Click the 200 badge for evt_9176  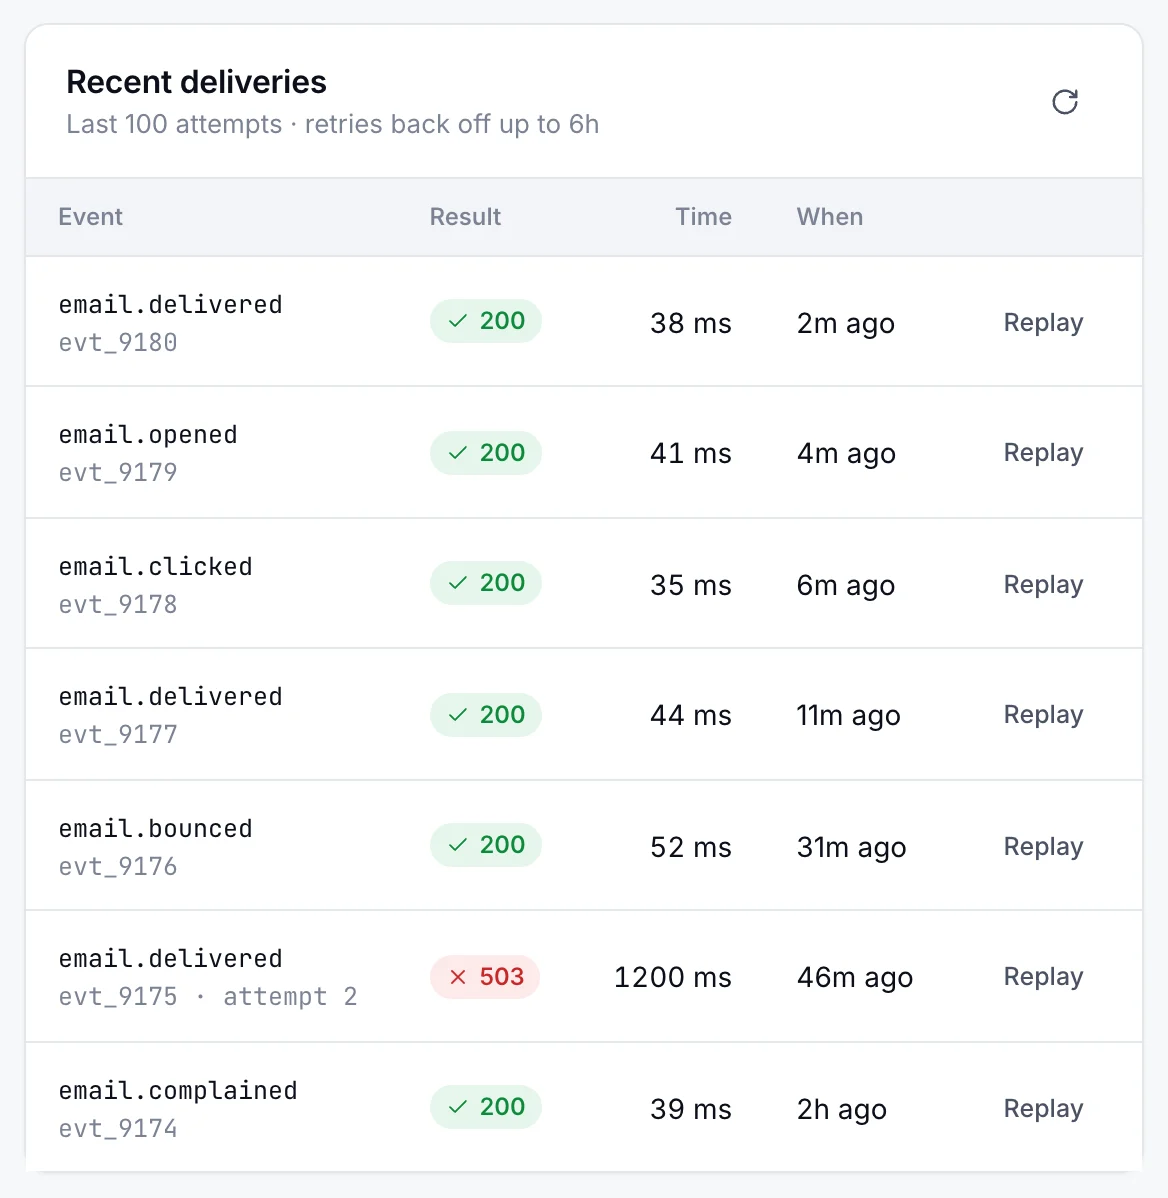(x=486, y=845)
